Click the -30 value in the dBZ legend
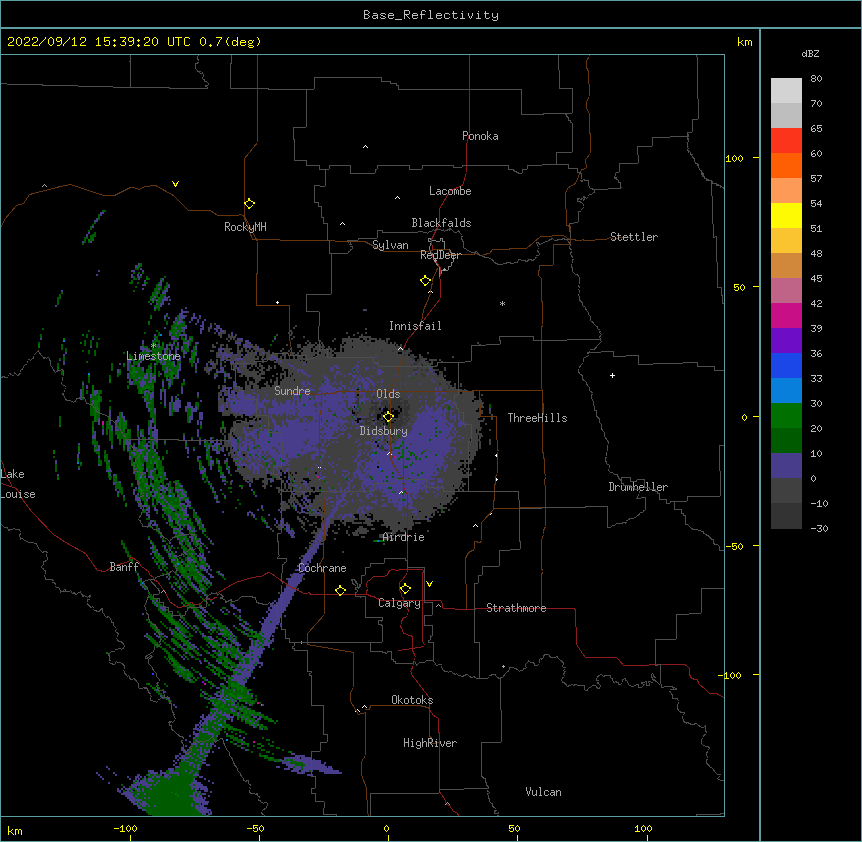862x842 pixels. (x=819, y=528)
